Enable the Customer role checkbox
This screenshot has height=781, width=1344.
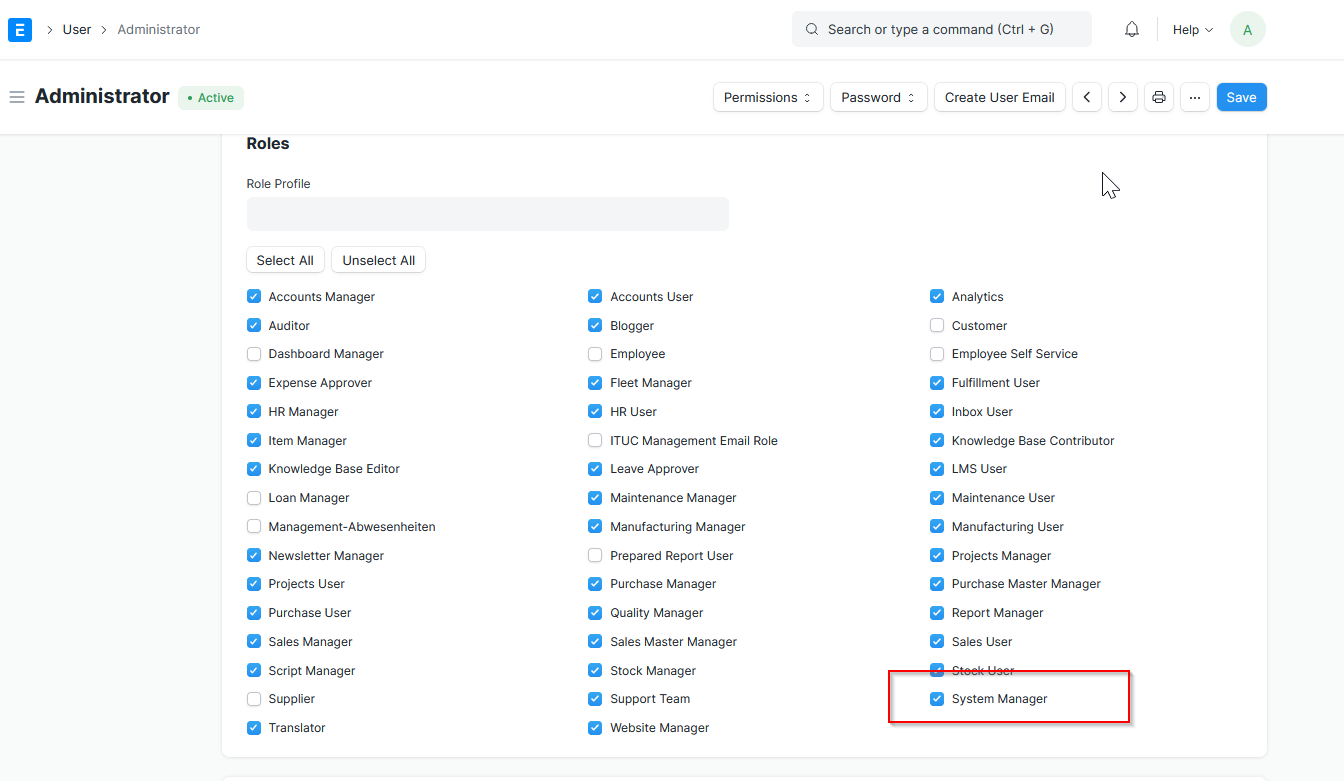click(x=937, y=325)
